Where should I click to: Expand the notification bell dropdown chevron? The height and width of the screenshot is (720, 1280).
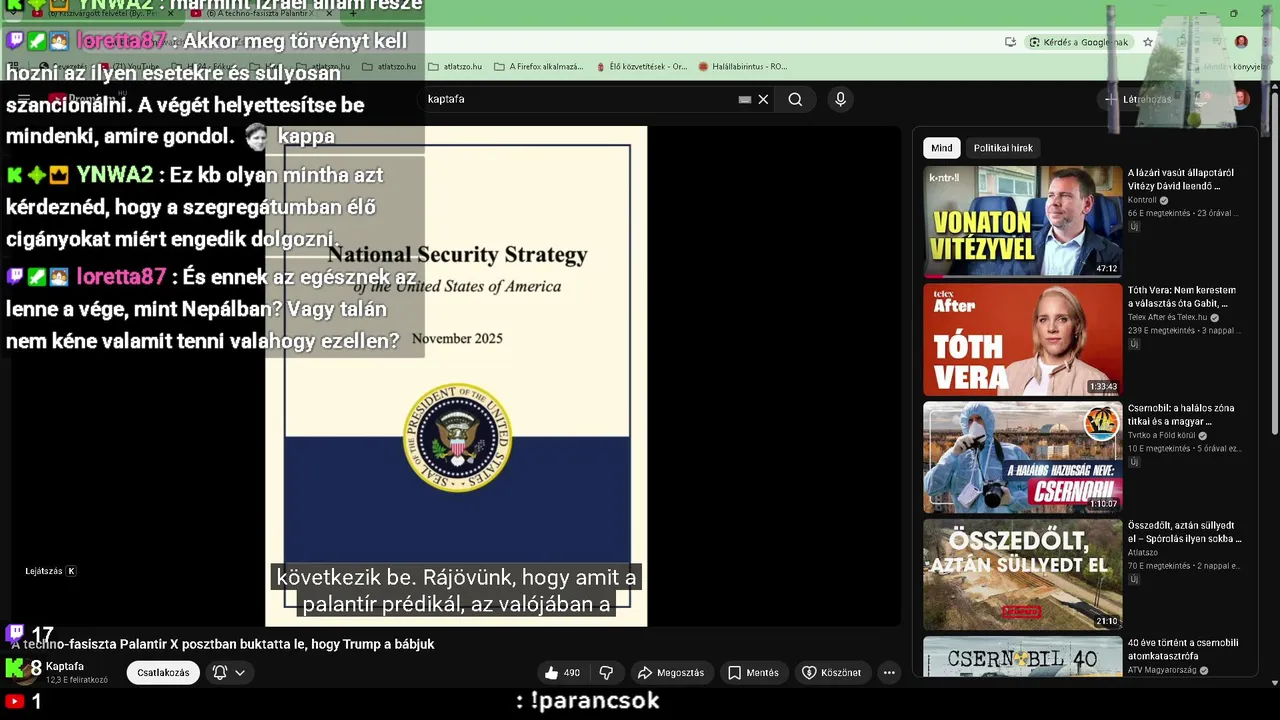pos(240,673)
